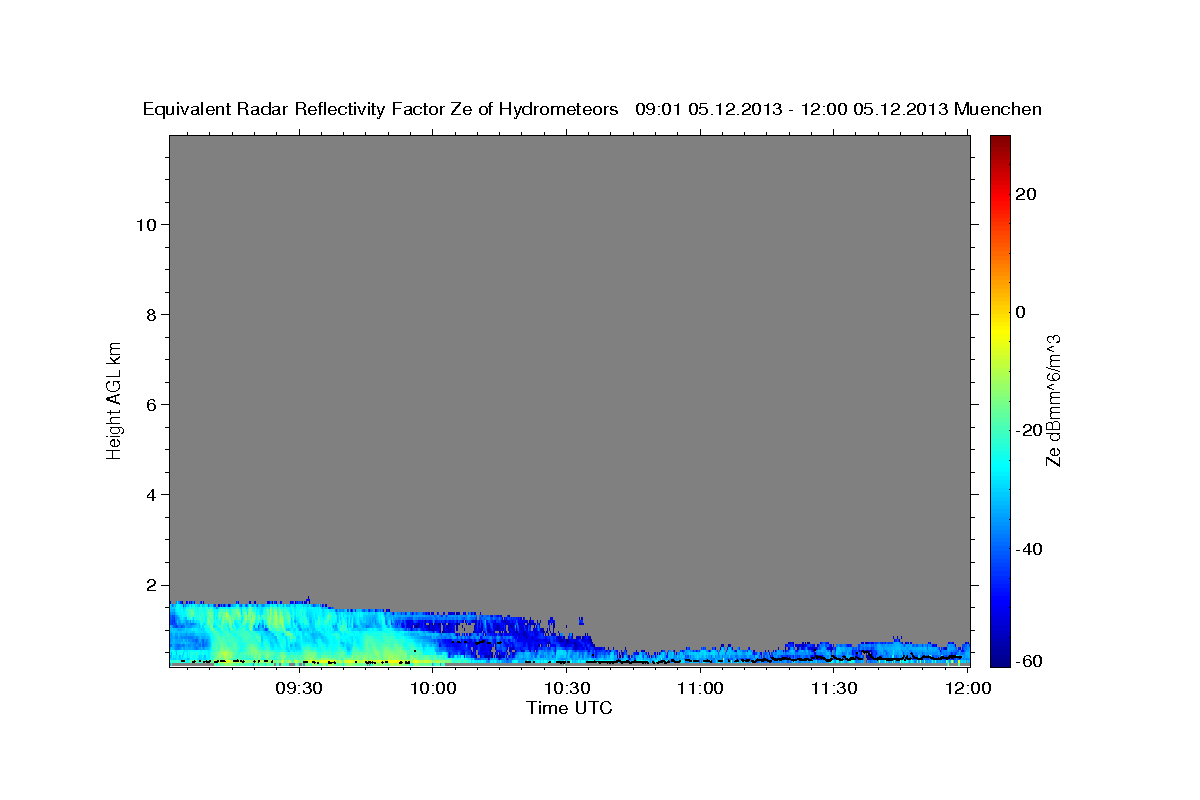This screenshot has width=1200, height=800.
Task: Click the height axis value 6
Action: point(152,404)
